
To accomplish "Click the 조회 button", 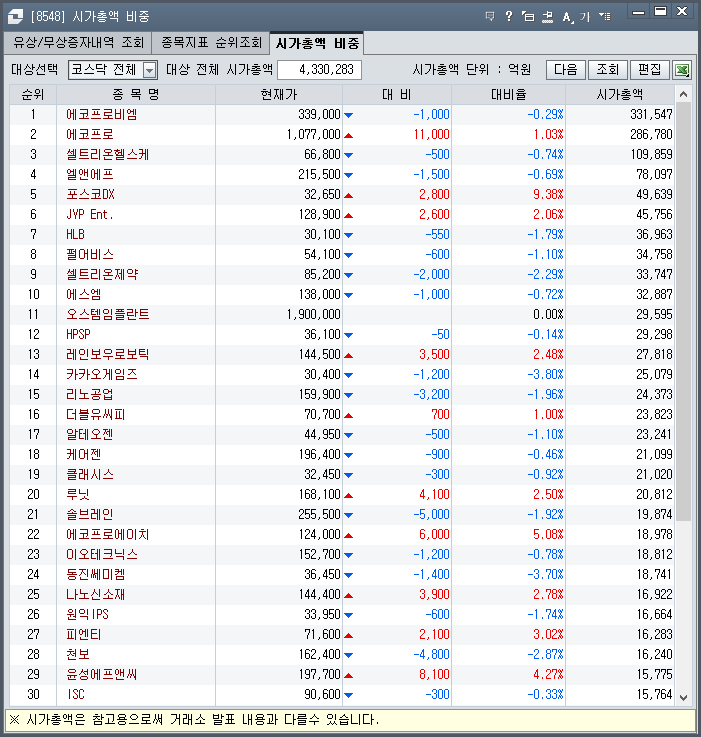I will click(607, 70).
